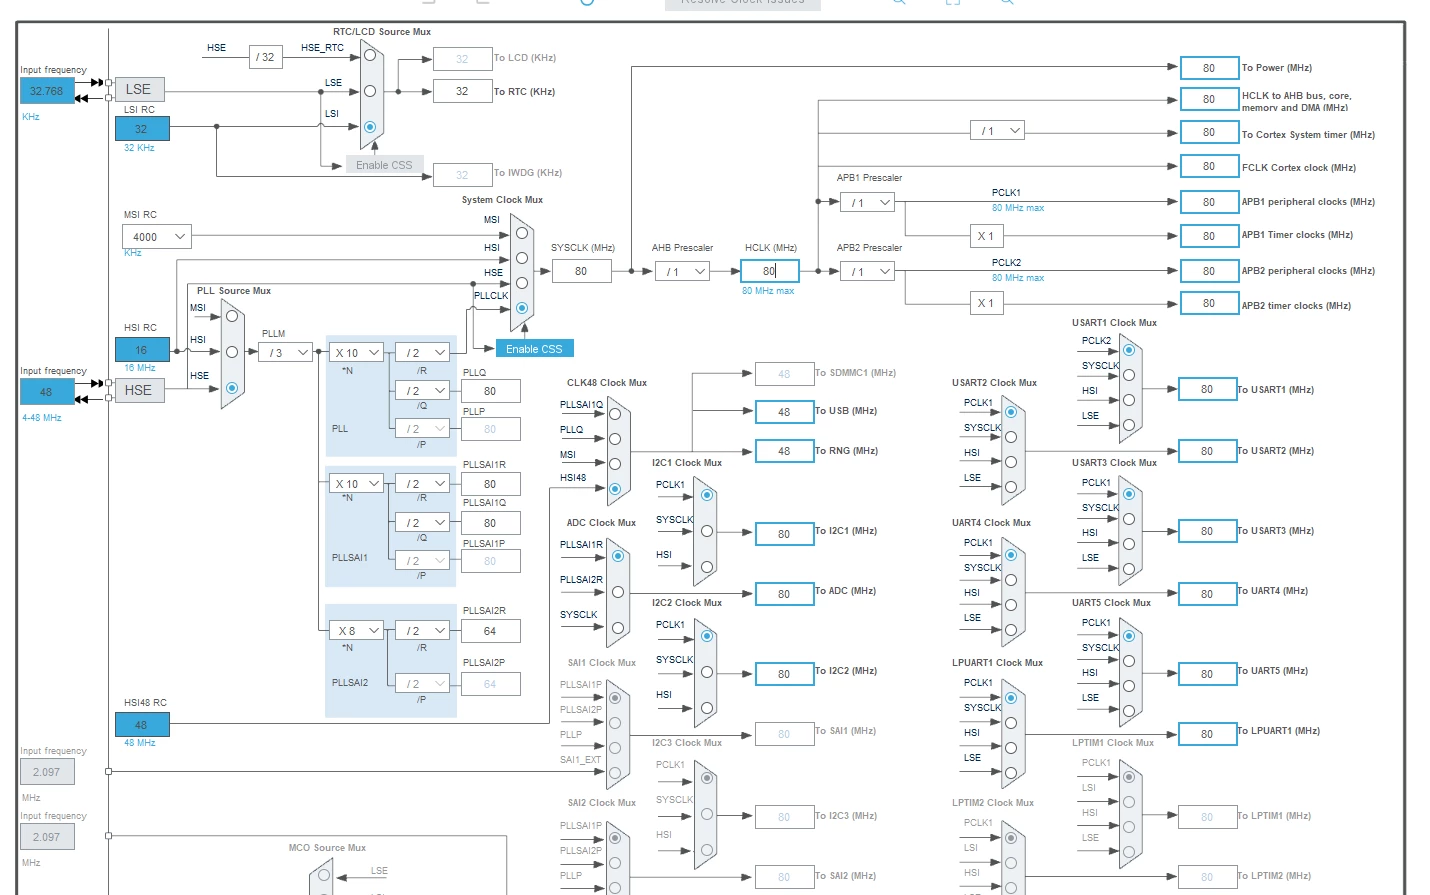Click the blue Enable CSS button
1430x895 pixels.
pyautogui.click(x=534, y=349)
